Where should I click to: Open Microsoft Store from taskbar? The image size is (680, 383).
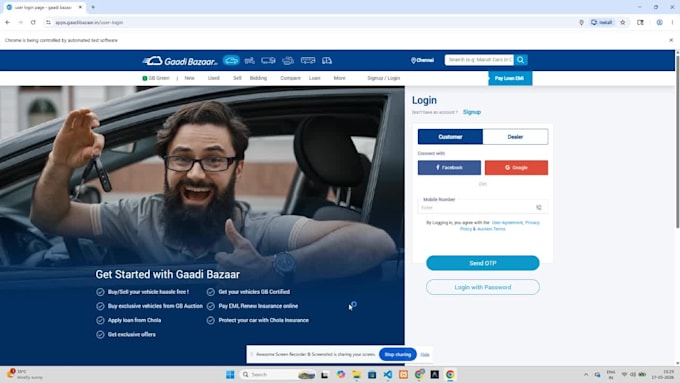pyautogui.click(x=372, y=374)
